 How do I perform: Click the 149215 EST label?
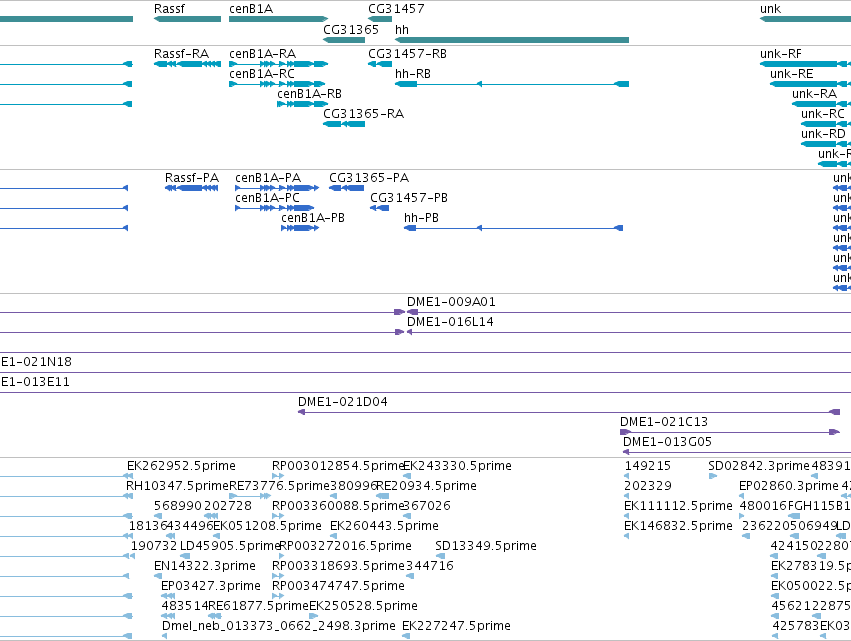(648, 466)
